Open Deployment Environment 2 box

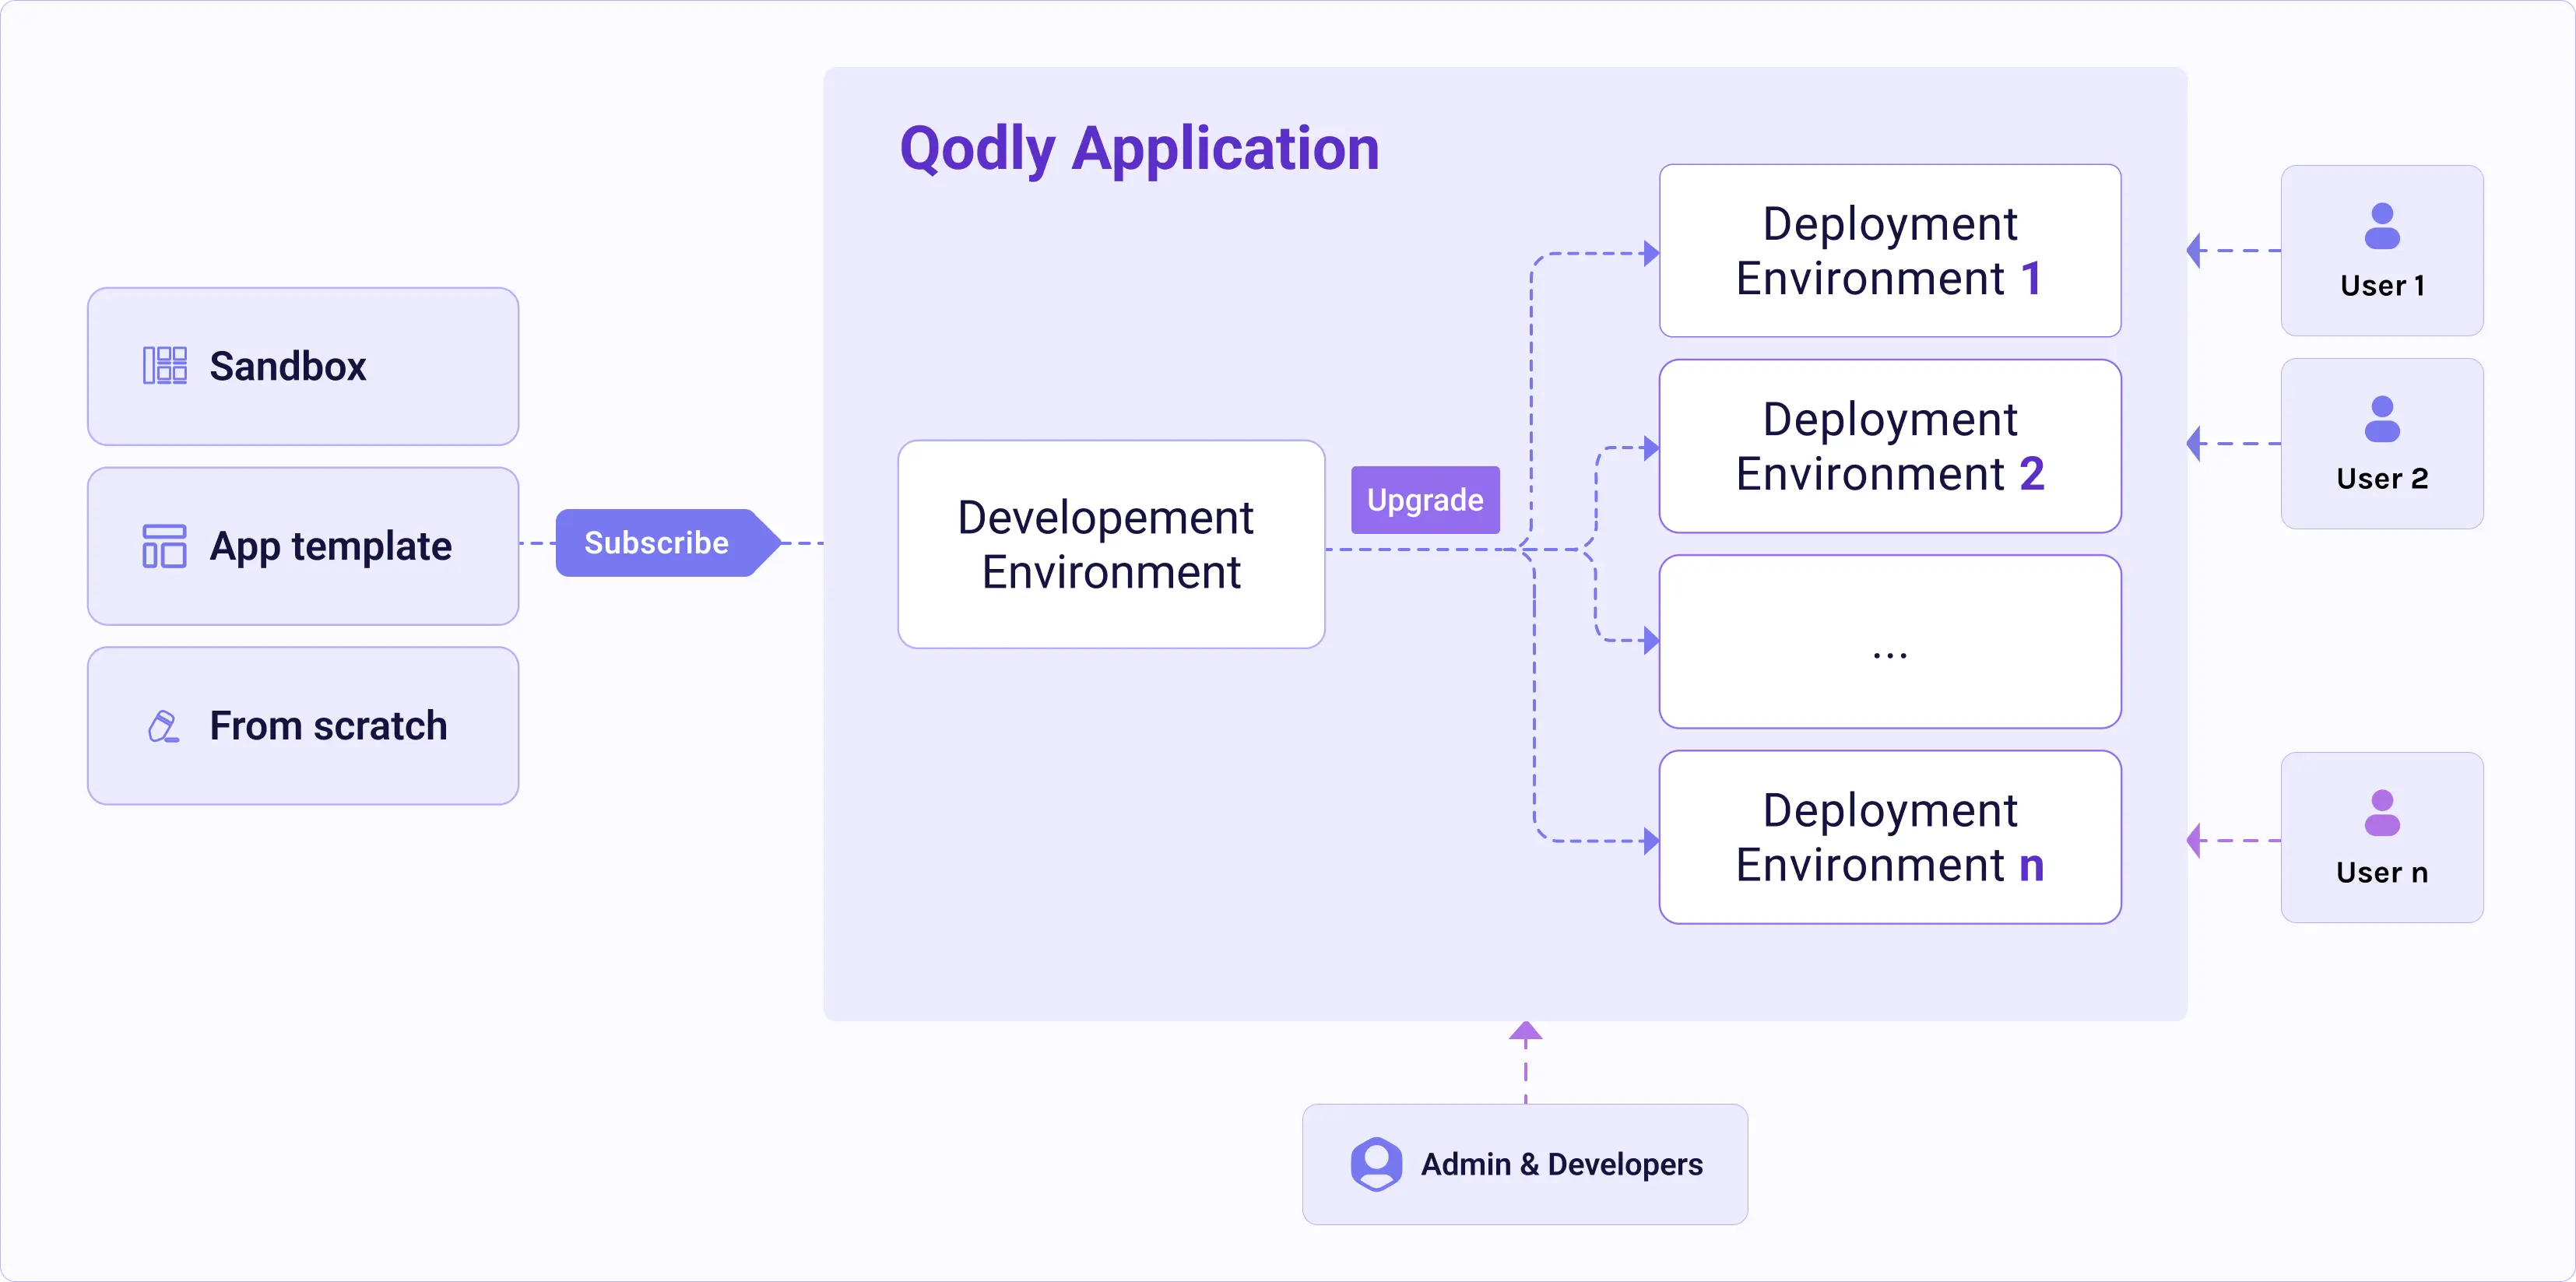pyautogui.click(x=1890, y=446)
